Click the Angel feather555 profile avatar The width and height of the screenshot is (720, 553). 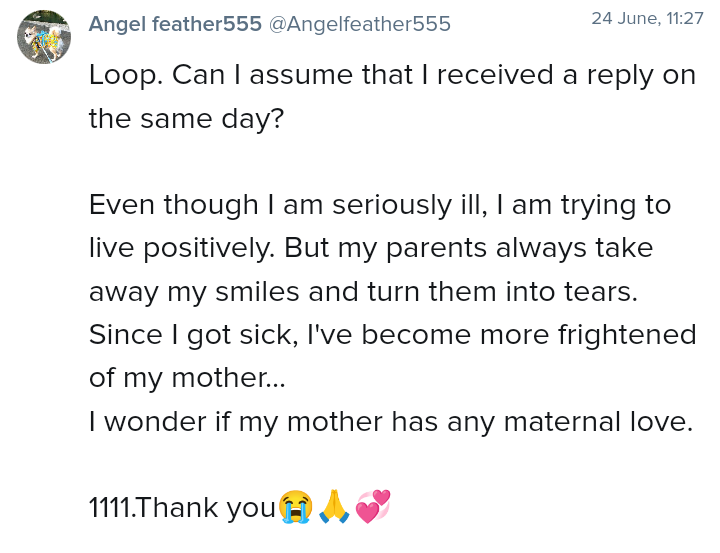[x=44, y=37]
